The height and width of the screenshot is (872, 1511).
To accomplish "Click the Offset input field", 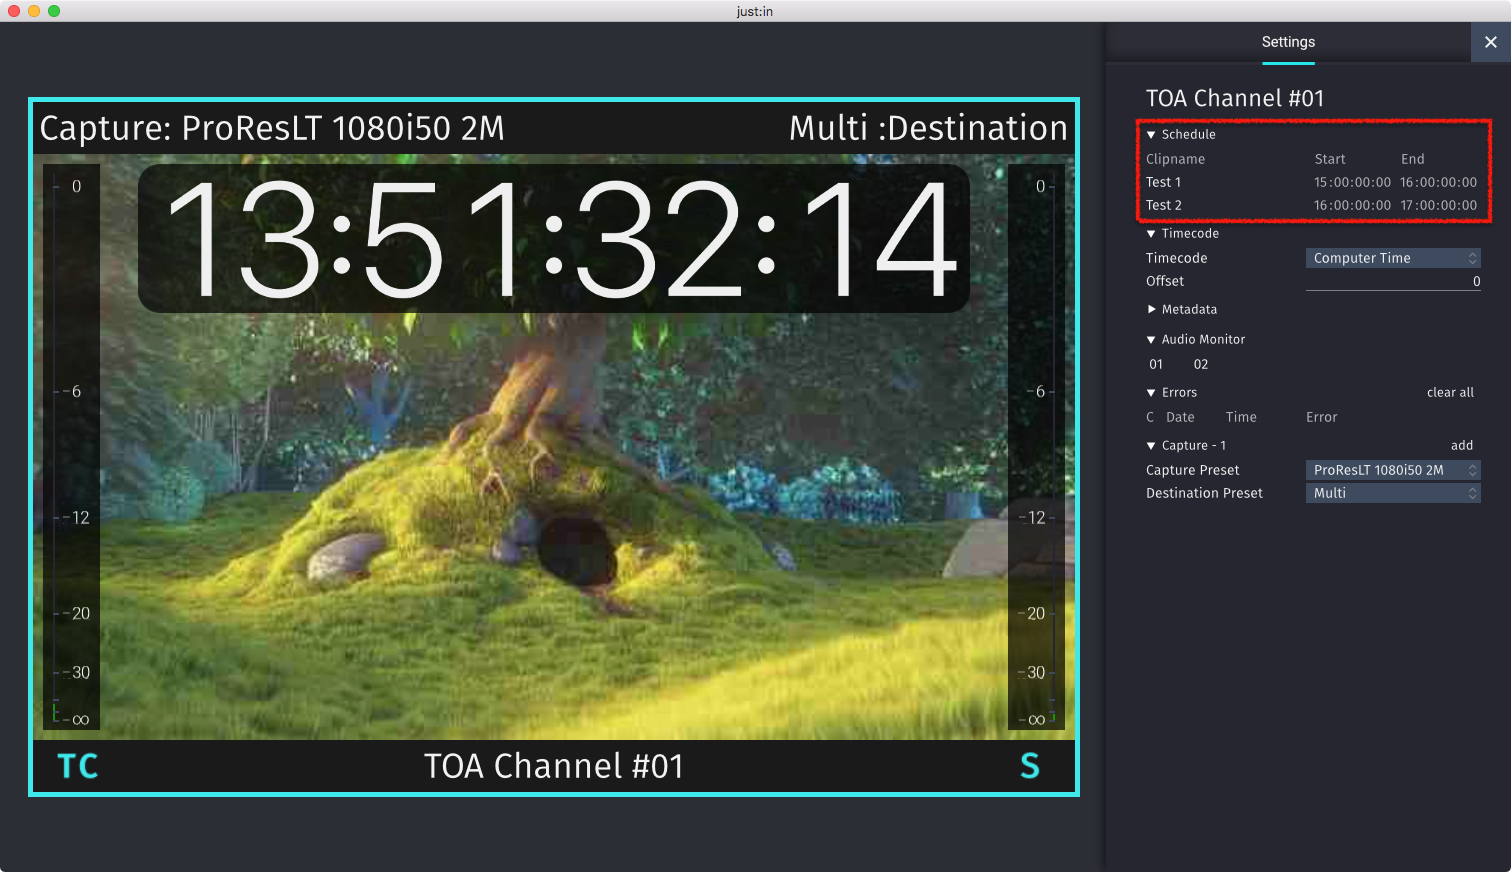I will (x=1393, y=282).
